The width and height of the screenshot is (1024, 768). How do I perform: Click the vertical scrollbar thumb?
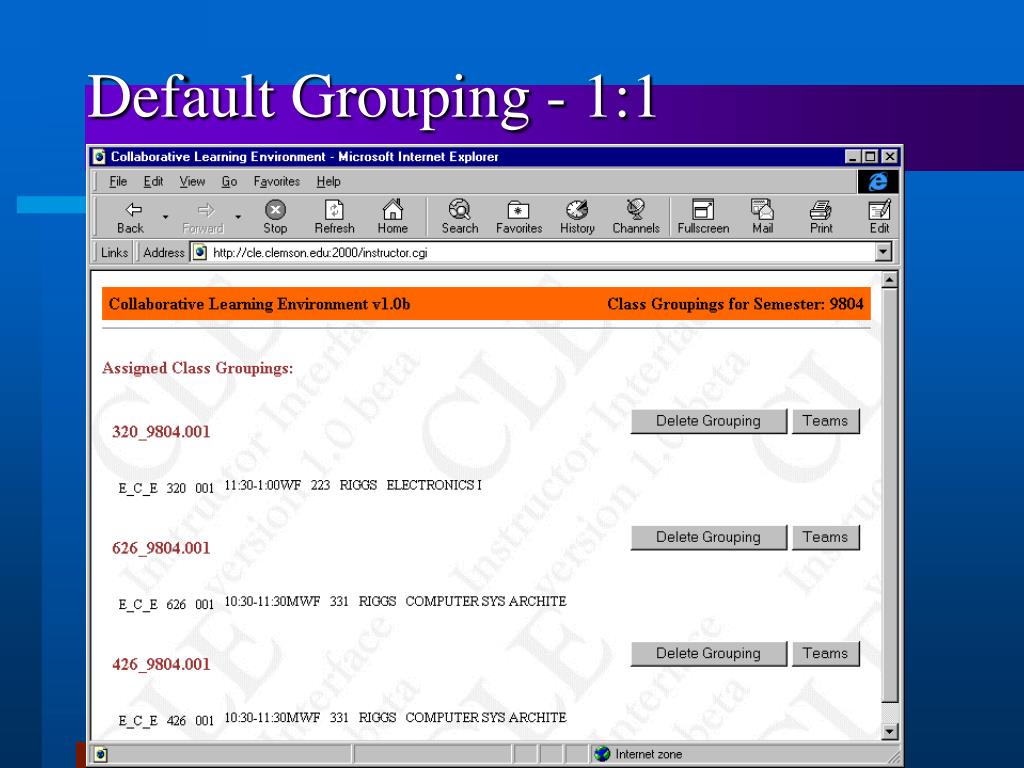pyautogui.click(x=889, y=496)
